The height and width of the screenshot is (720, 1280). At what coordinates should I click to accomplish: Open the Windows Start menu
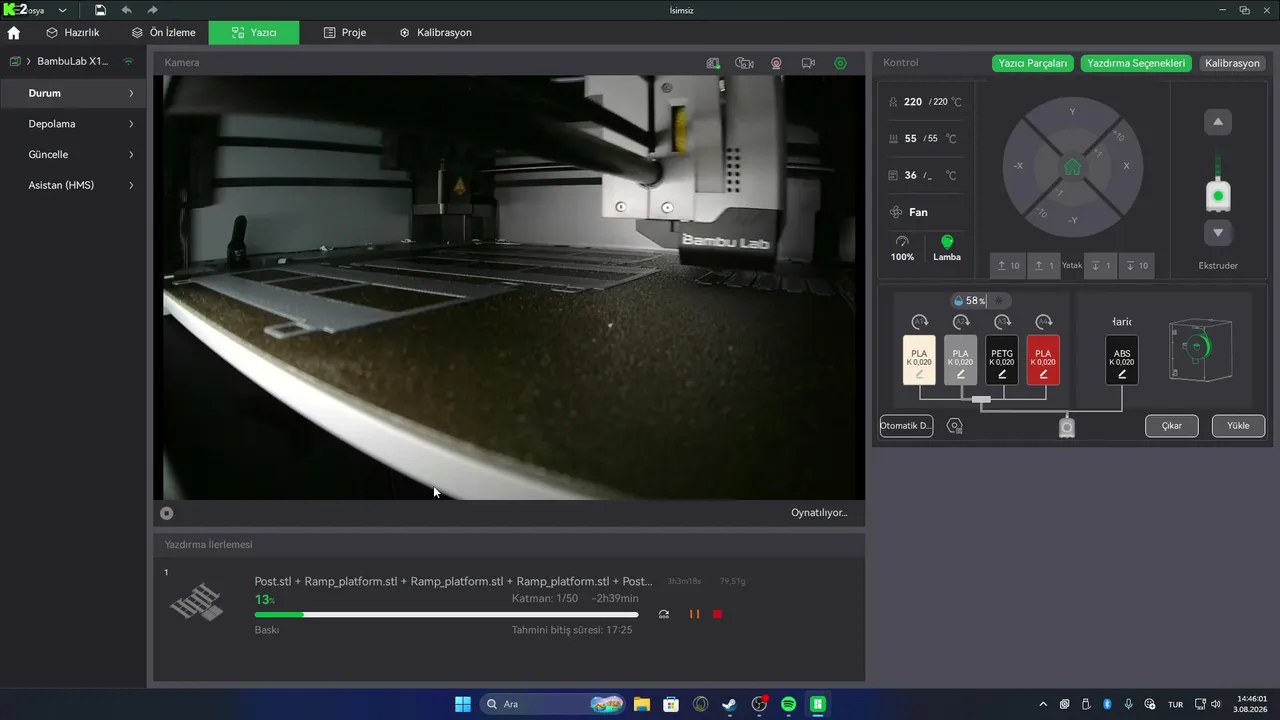463,704
